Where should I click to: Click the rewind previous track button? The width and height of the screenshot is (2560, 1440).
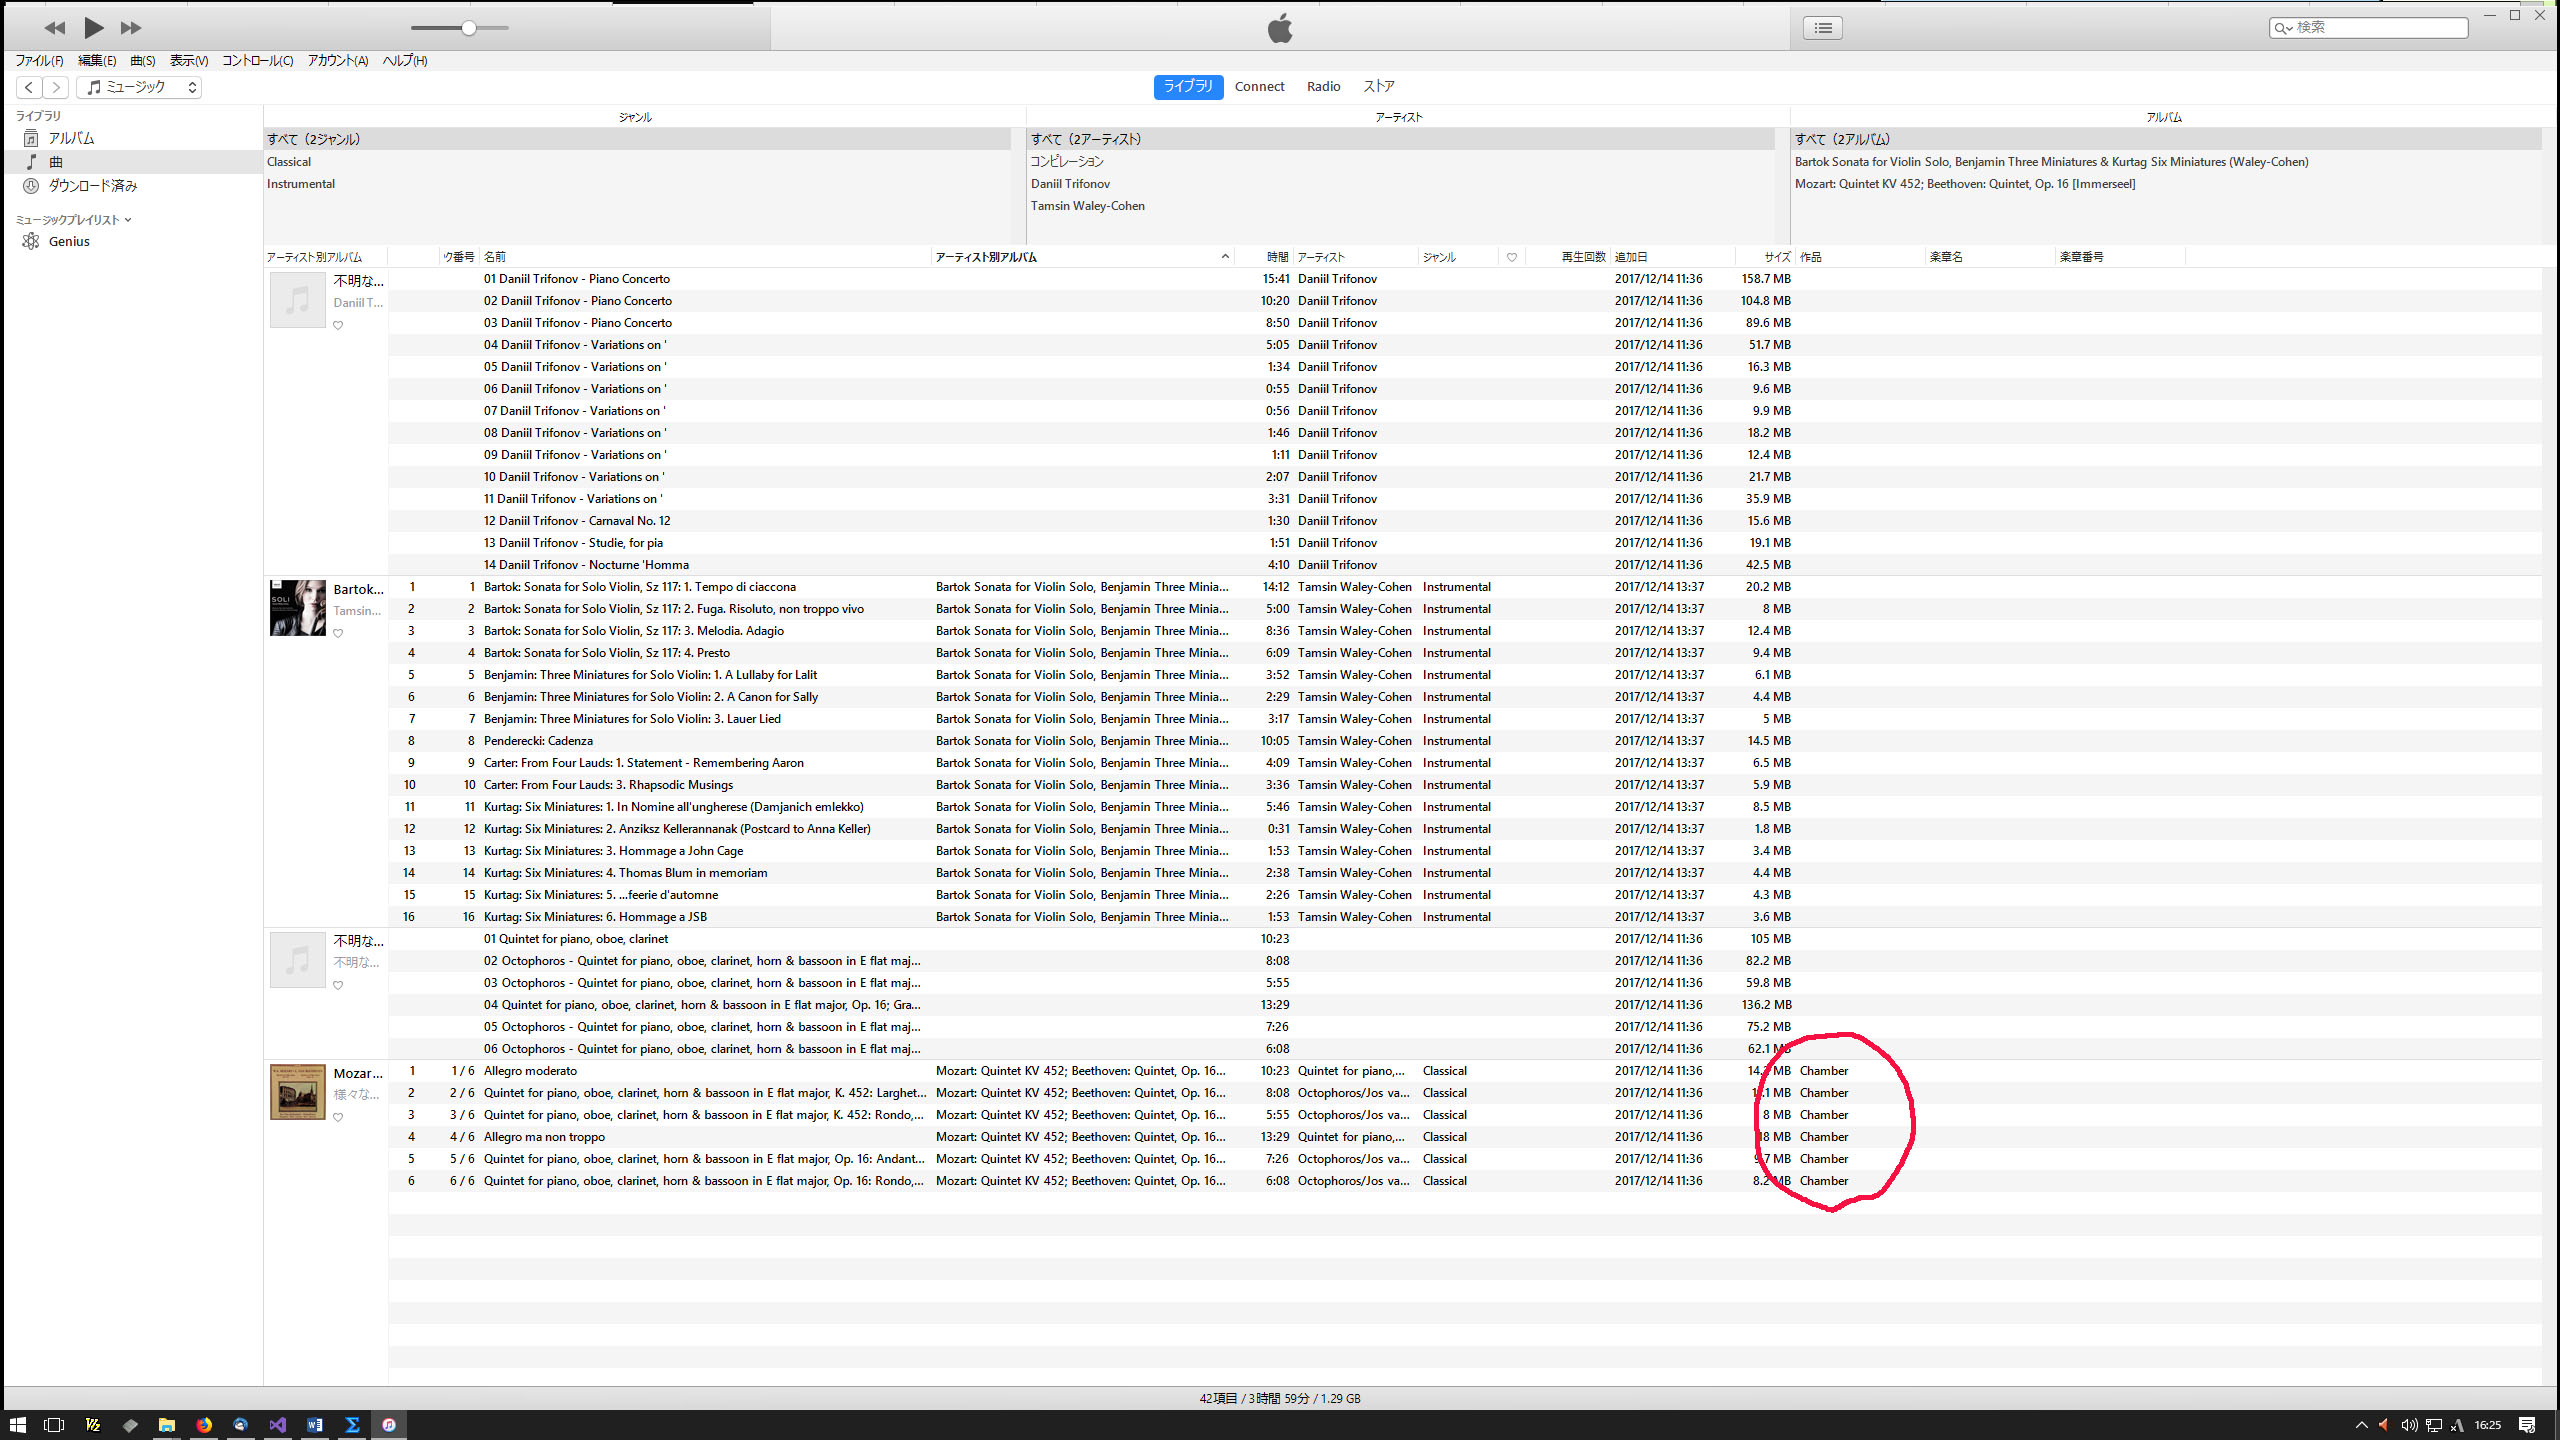(x=54, y=28)
